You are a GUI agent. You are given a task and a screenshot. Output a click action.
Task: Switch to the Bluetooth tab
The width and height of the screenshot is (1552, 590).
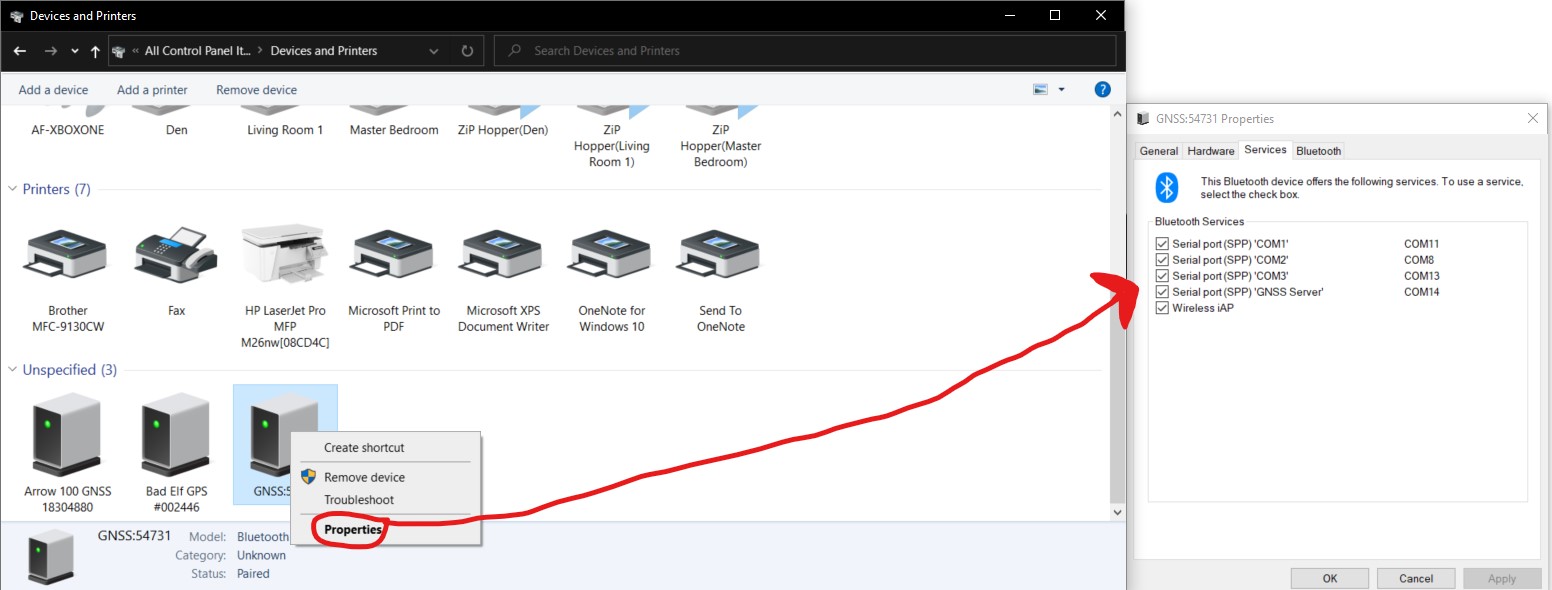[x=1318, y=150]
